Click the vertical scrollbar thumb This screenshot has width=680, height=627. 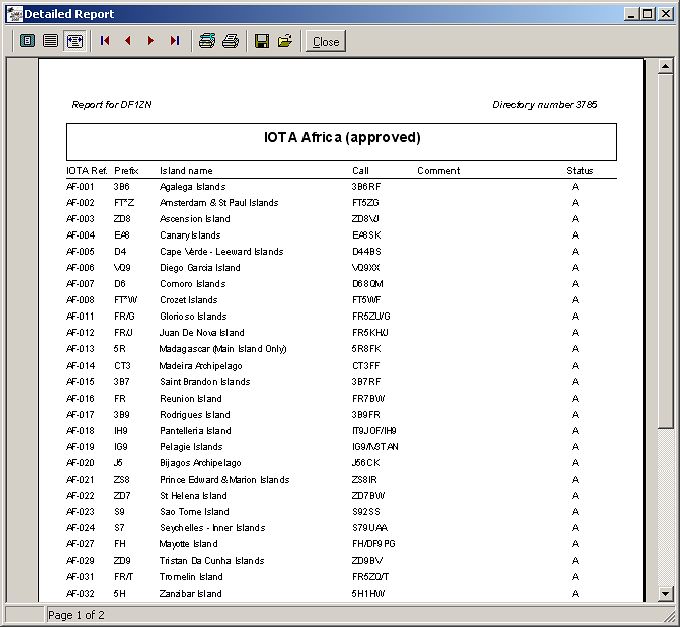tap(665, 251)
